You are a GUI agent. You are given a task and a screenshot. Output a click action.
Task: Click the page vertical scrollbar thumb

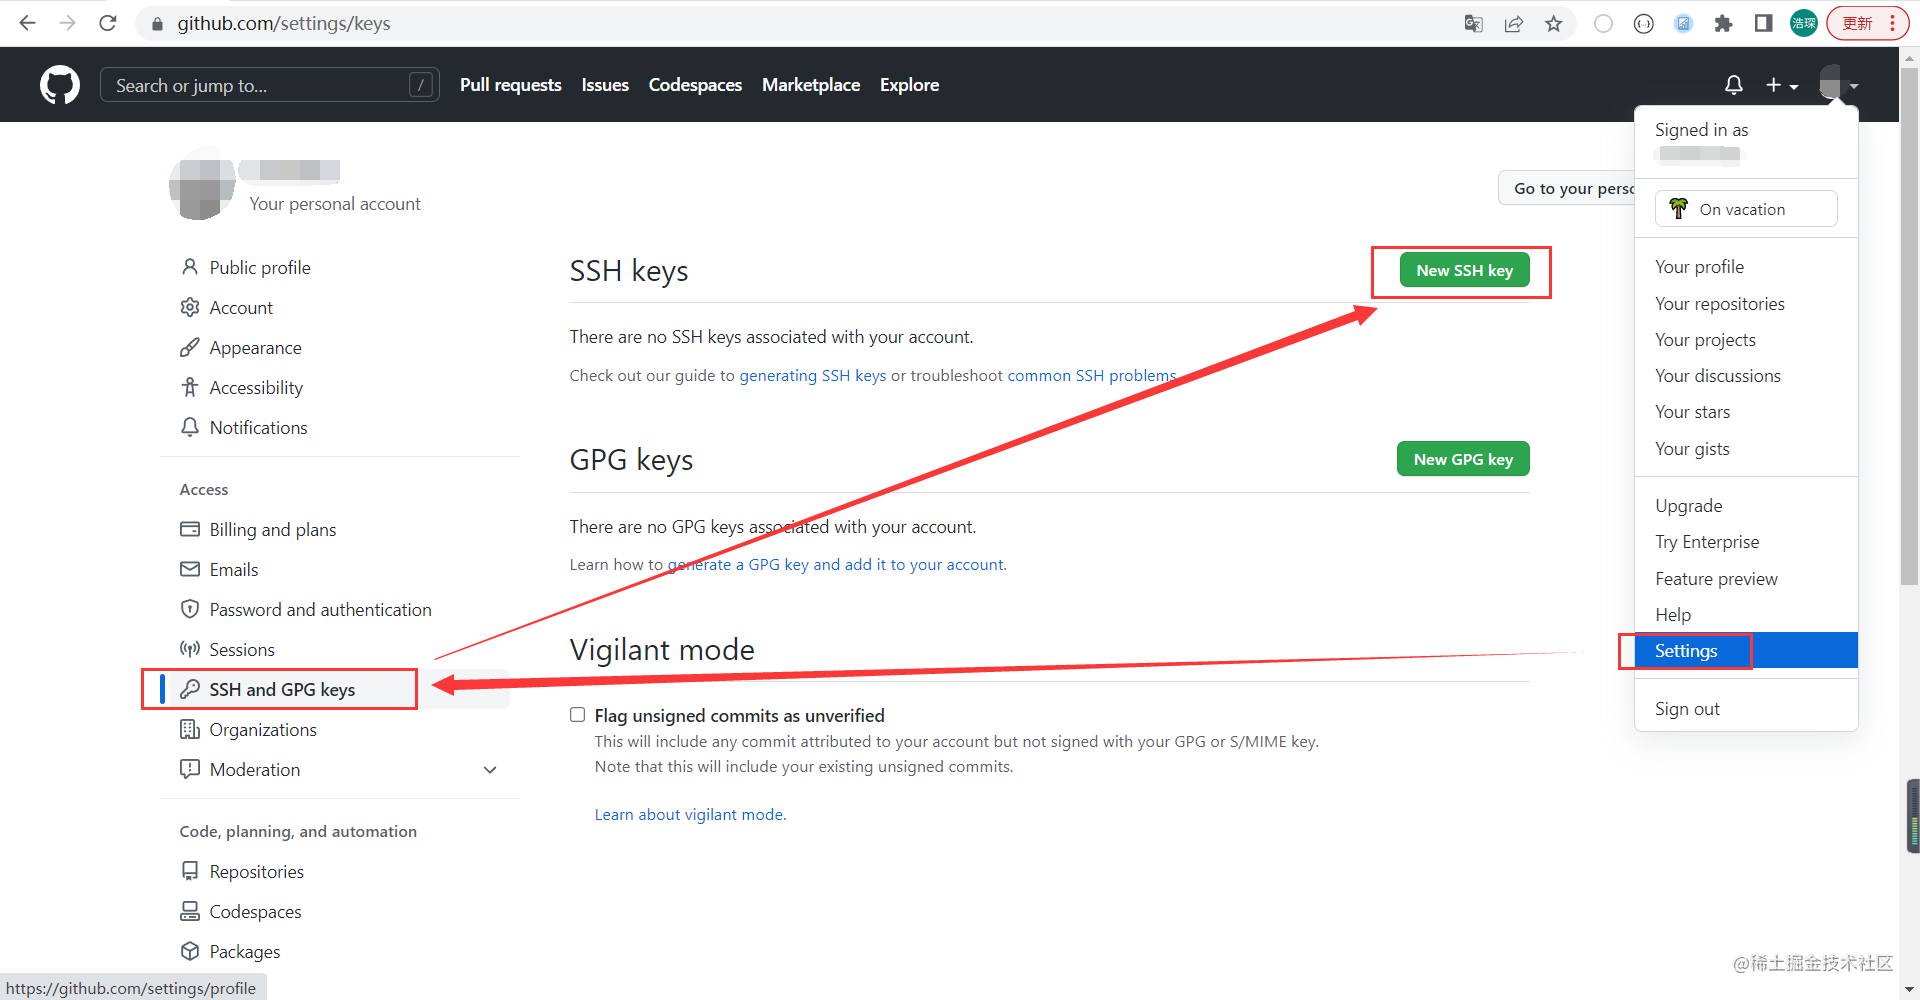pyautogui.click(x=1910, y=325)
